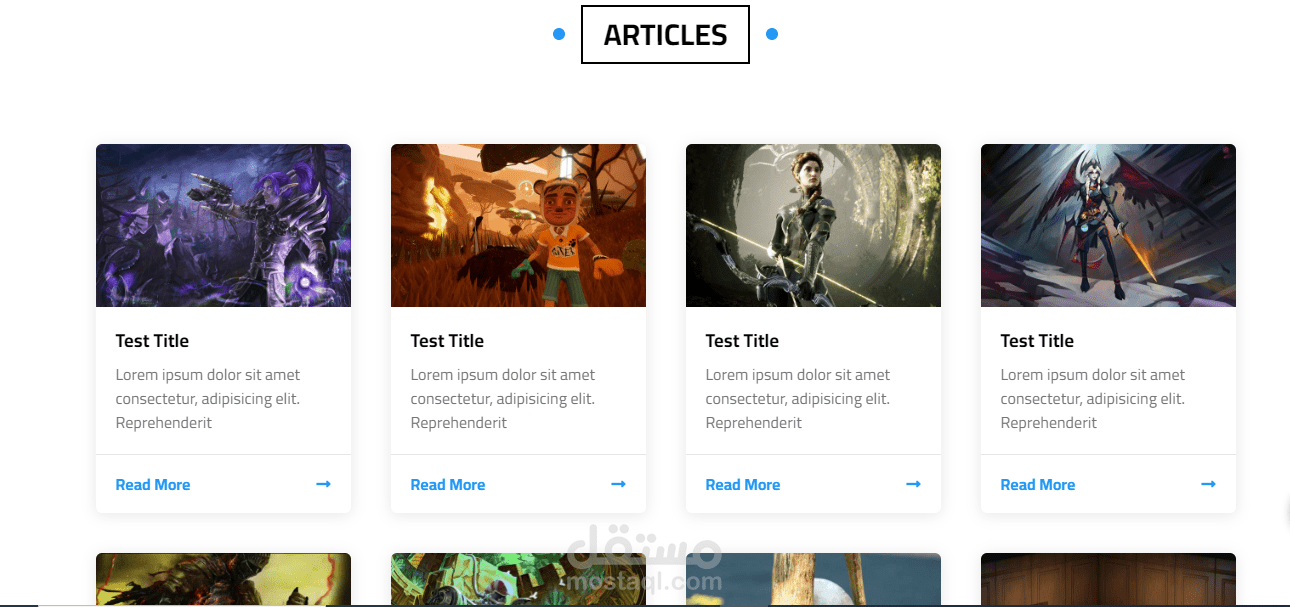Select Test Title under the winged warrior image
Image resolution: width=1290 pixels, height=607 pixels.
[1037, 341]
